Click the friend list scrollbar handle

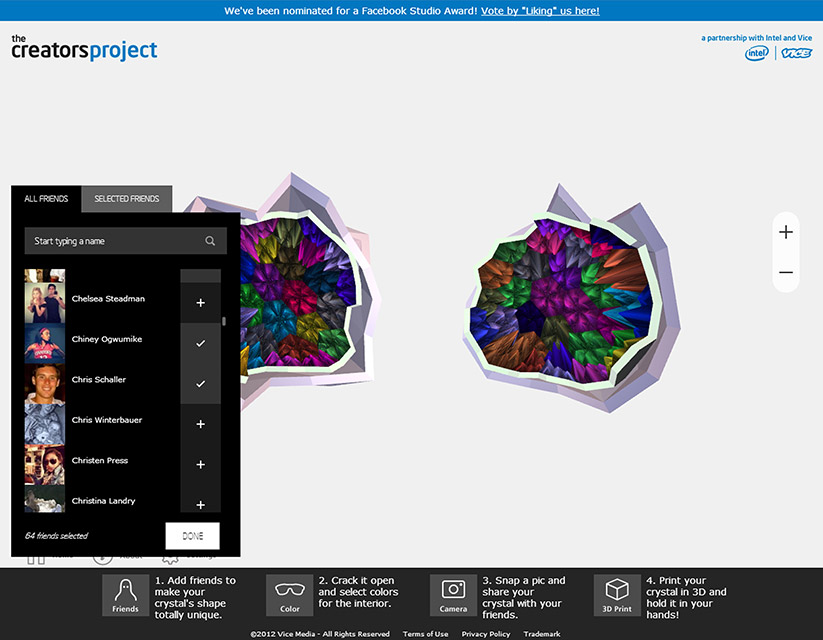224,322
